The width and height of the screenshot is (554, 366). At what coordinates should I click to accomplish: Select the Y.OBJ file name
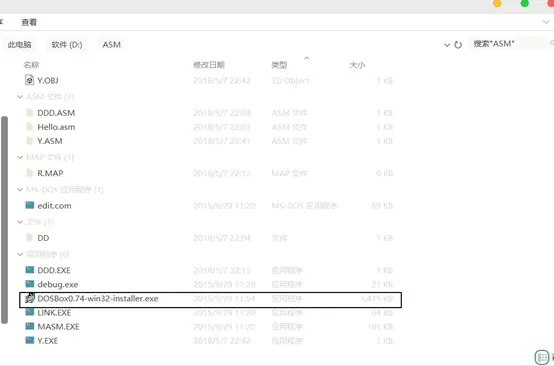click(48, 81)
